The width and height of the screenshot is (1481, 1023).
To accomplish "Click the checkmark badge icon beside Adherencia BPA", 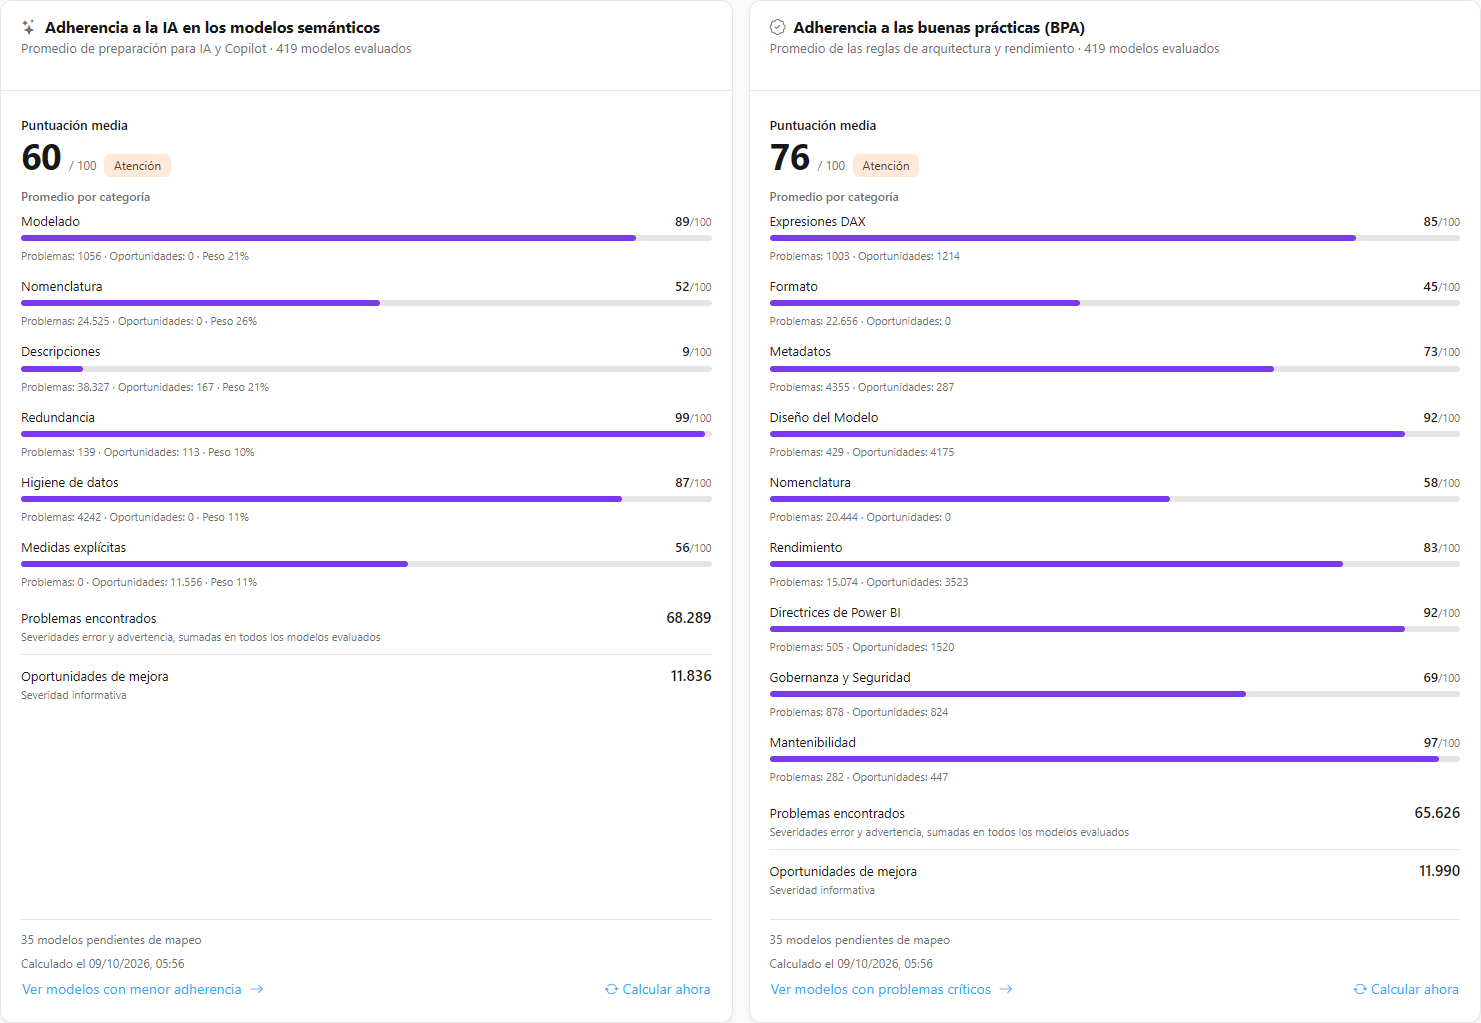I will (777, 27).
